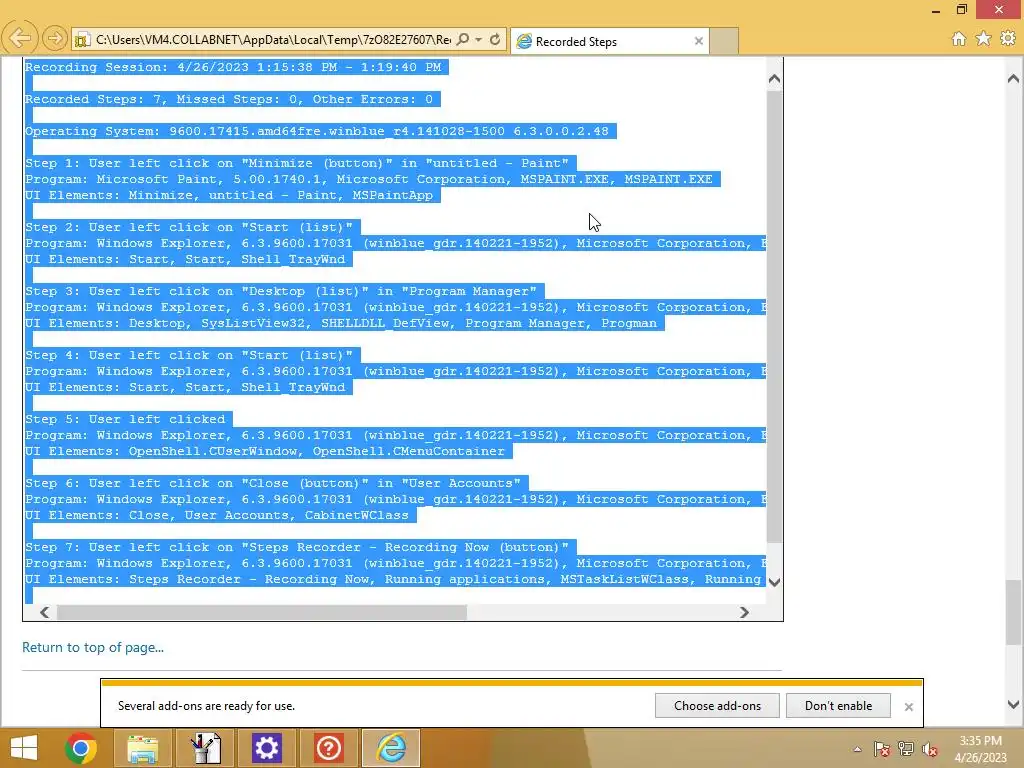This screenshot has height=768, width=1024.
Task: Click the details box left scroll arrow
Action: pyautogui.click(x=44, y=613)
